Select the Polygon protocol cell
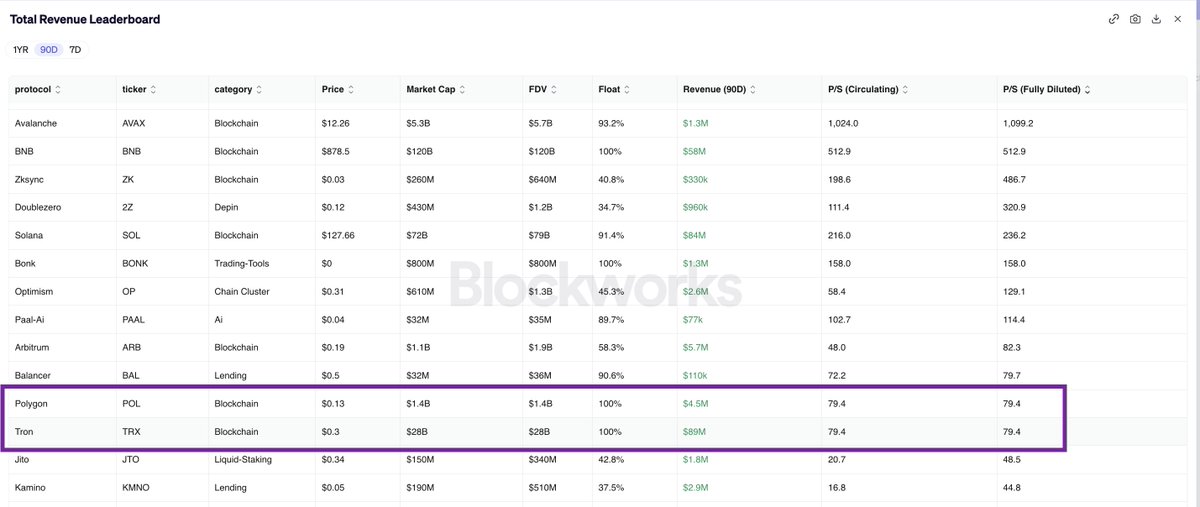The image size is (1200, 507). tap(32, 403)
